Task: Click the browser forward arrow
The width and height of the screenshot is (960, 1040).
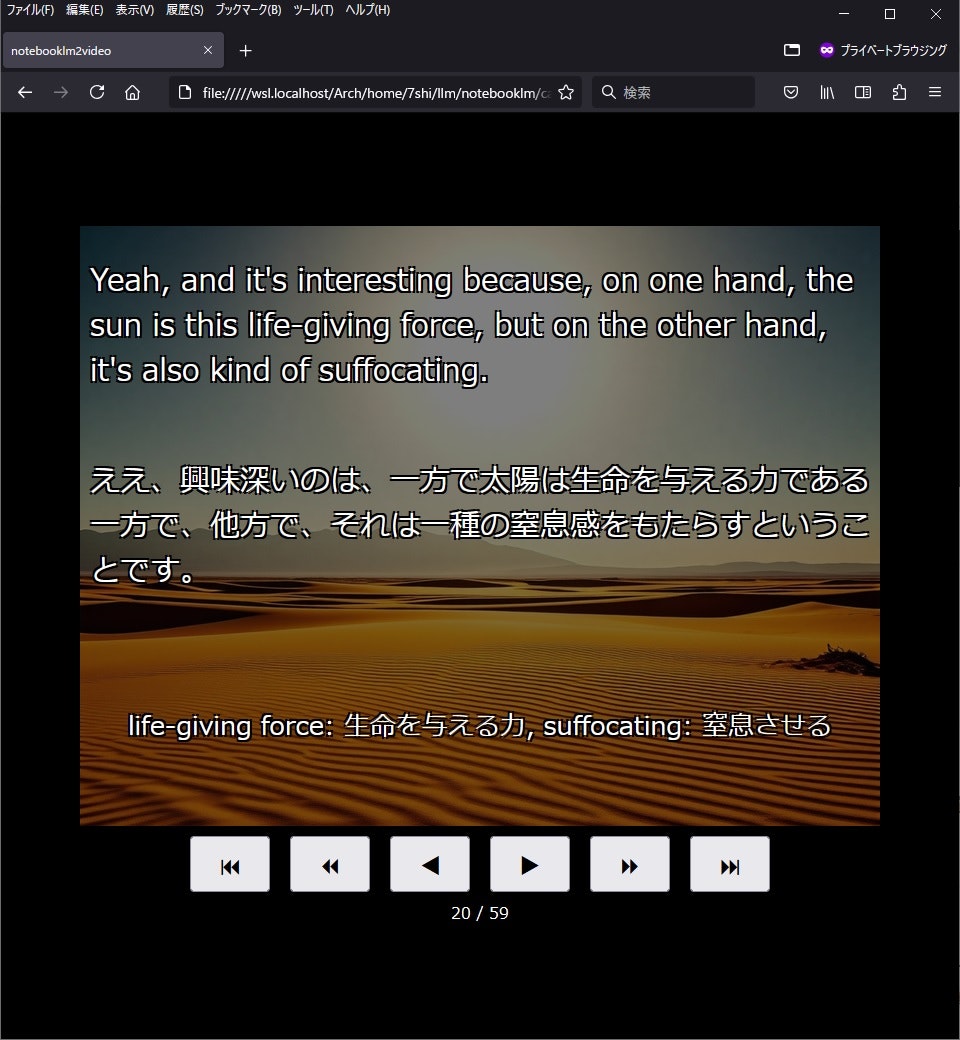Action: click(x=61, y=92)
